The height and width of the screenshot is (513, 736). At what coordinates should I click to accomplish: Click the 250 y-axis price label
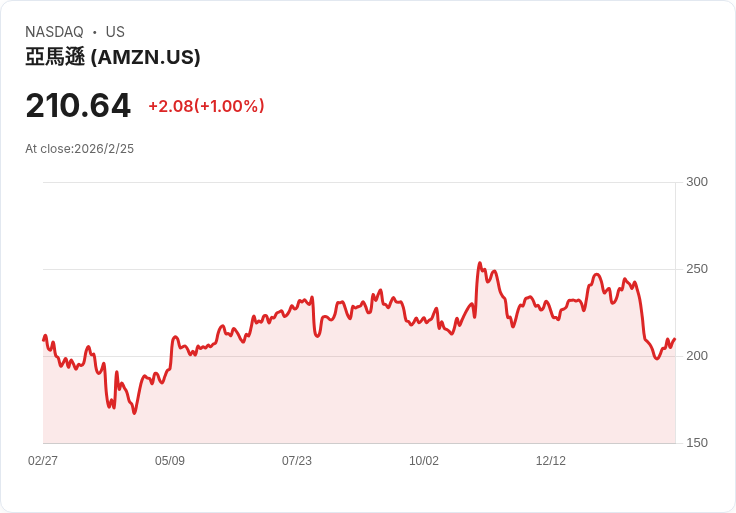coord(697,269)
